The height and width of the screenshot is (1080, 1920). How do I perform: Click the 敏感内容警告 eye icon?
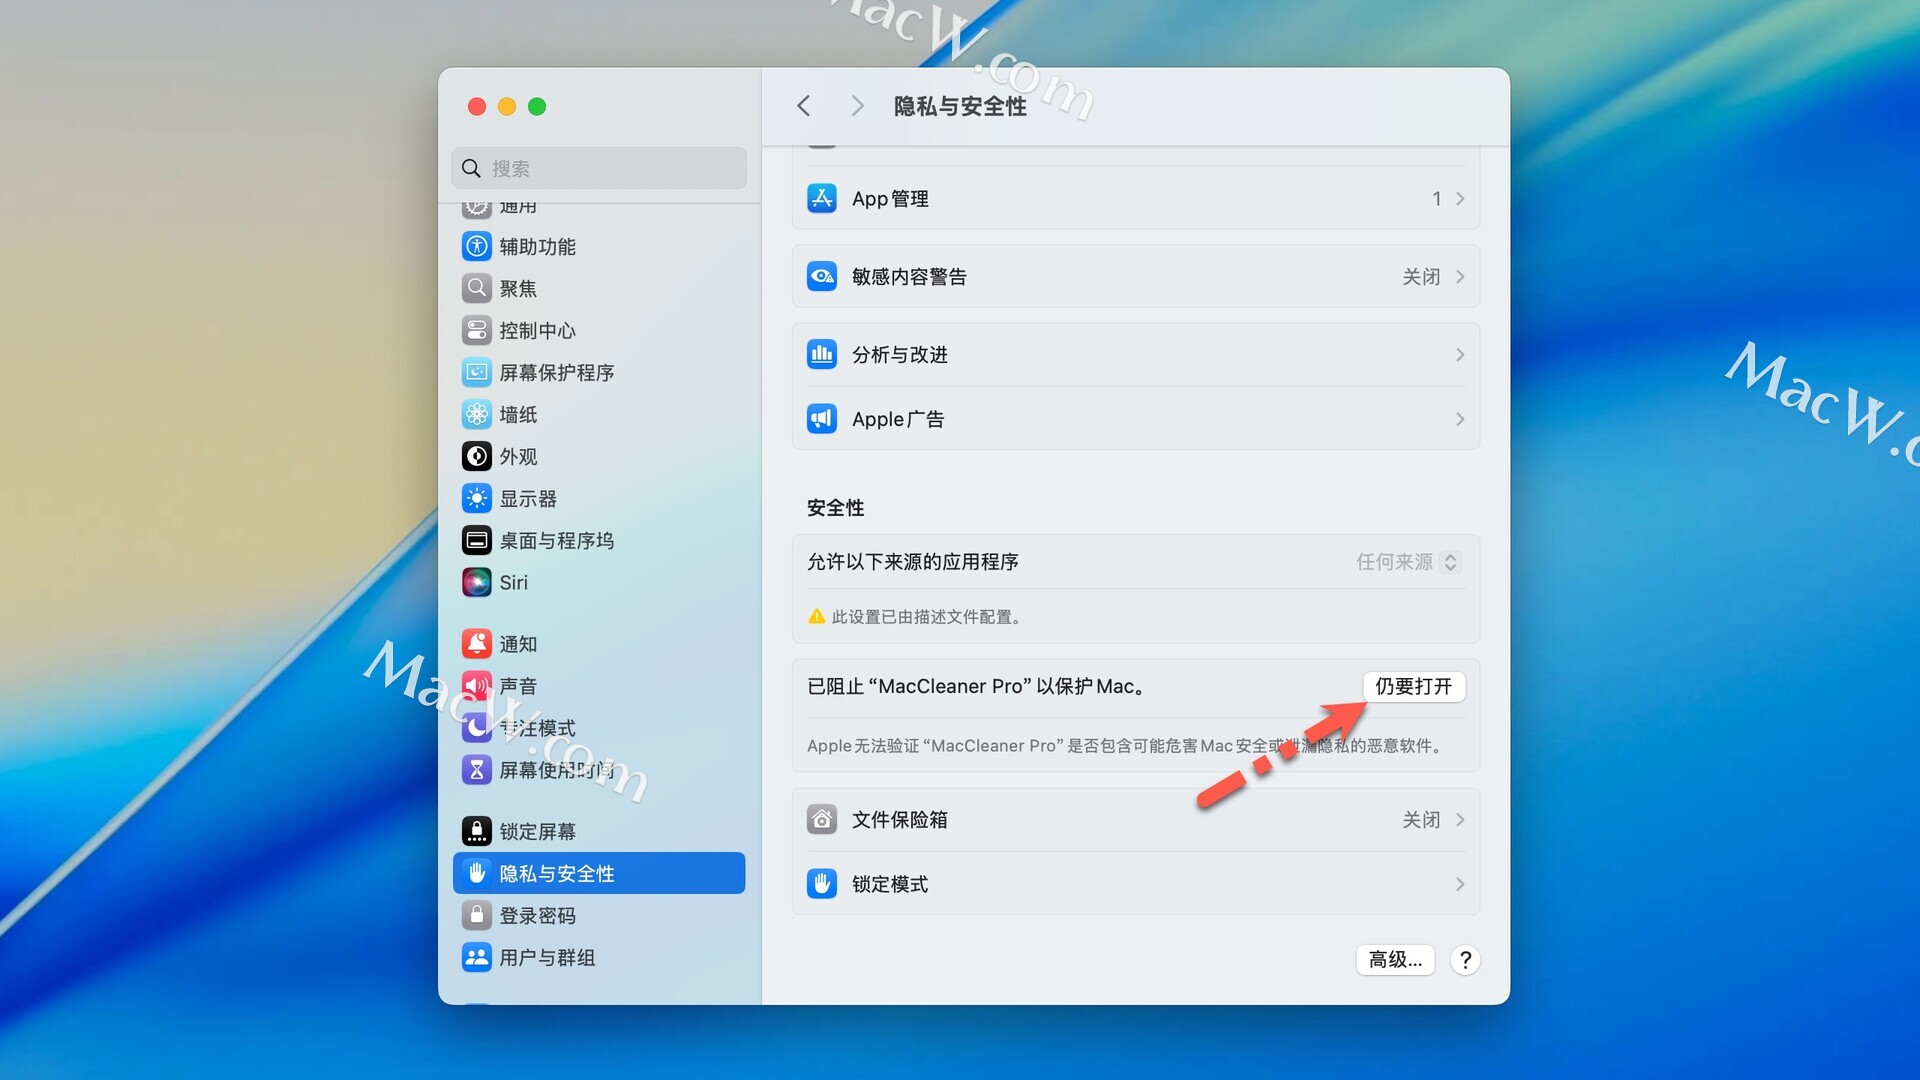click(x=822, y=276)
